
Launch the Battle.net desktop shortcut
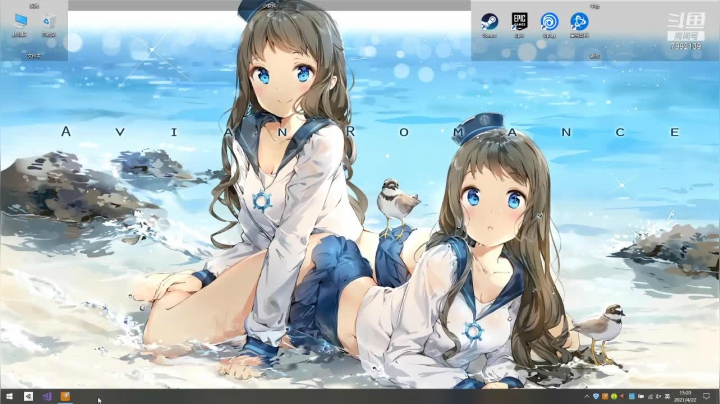pyautogui.click(x=579, y=25)
